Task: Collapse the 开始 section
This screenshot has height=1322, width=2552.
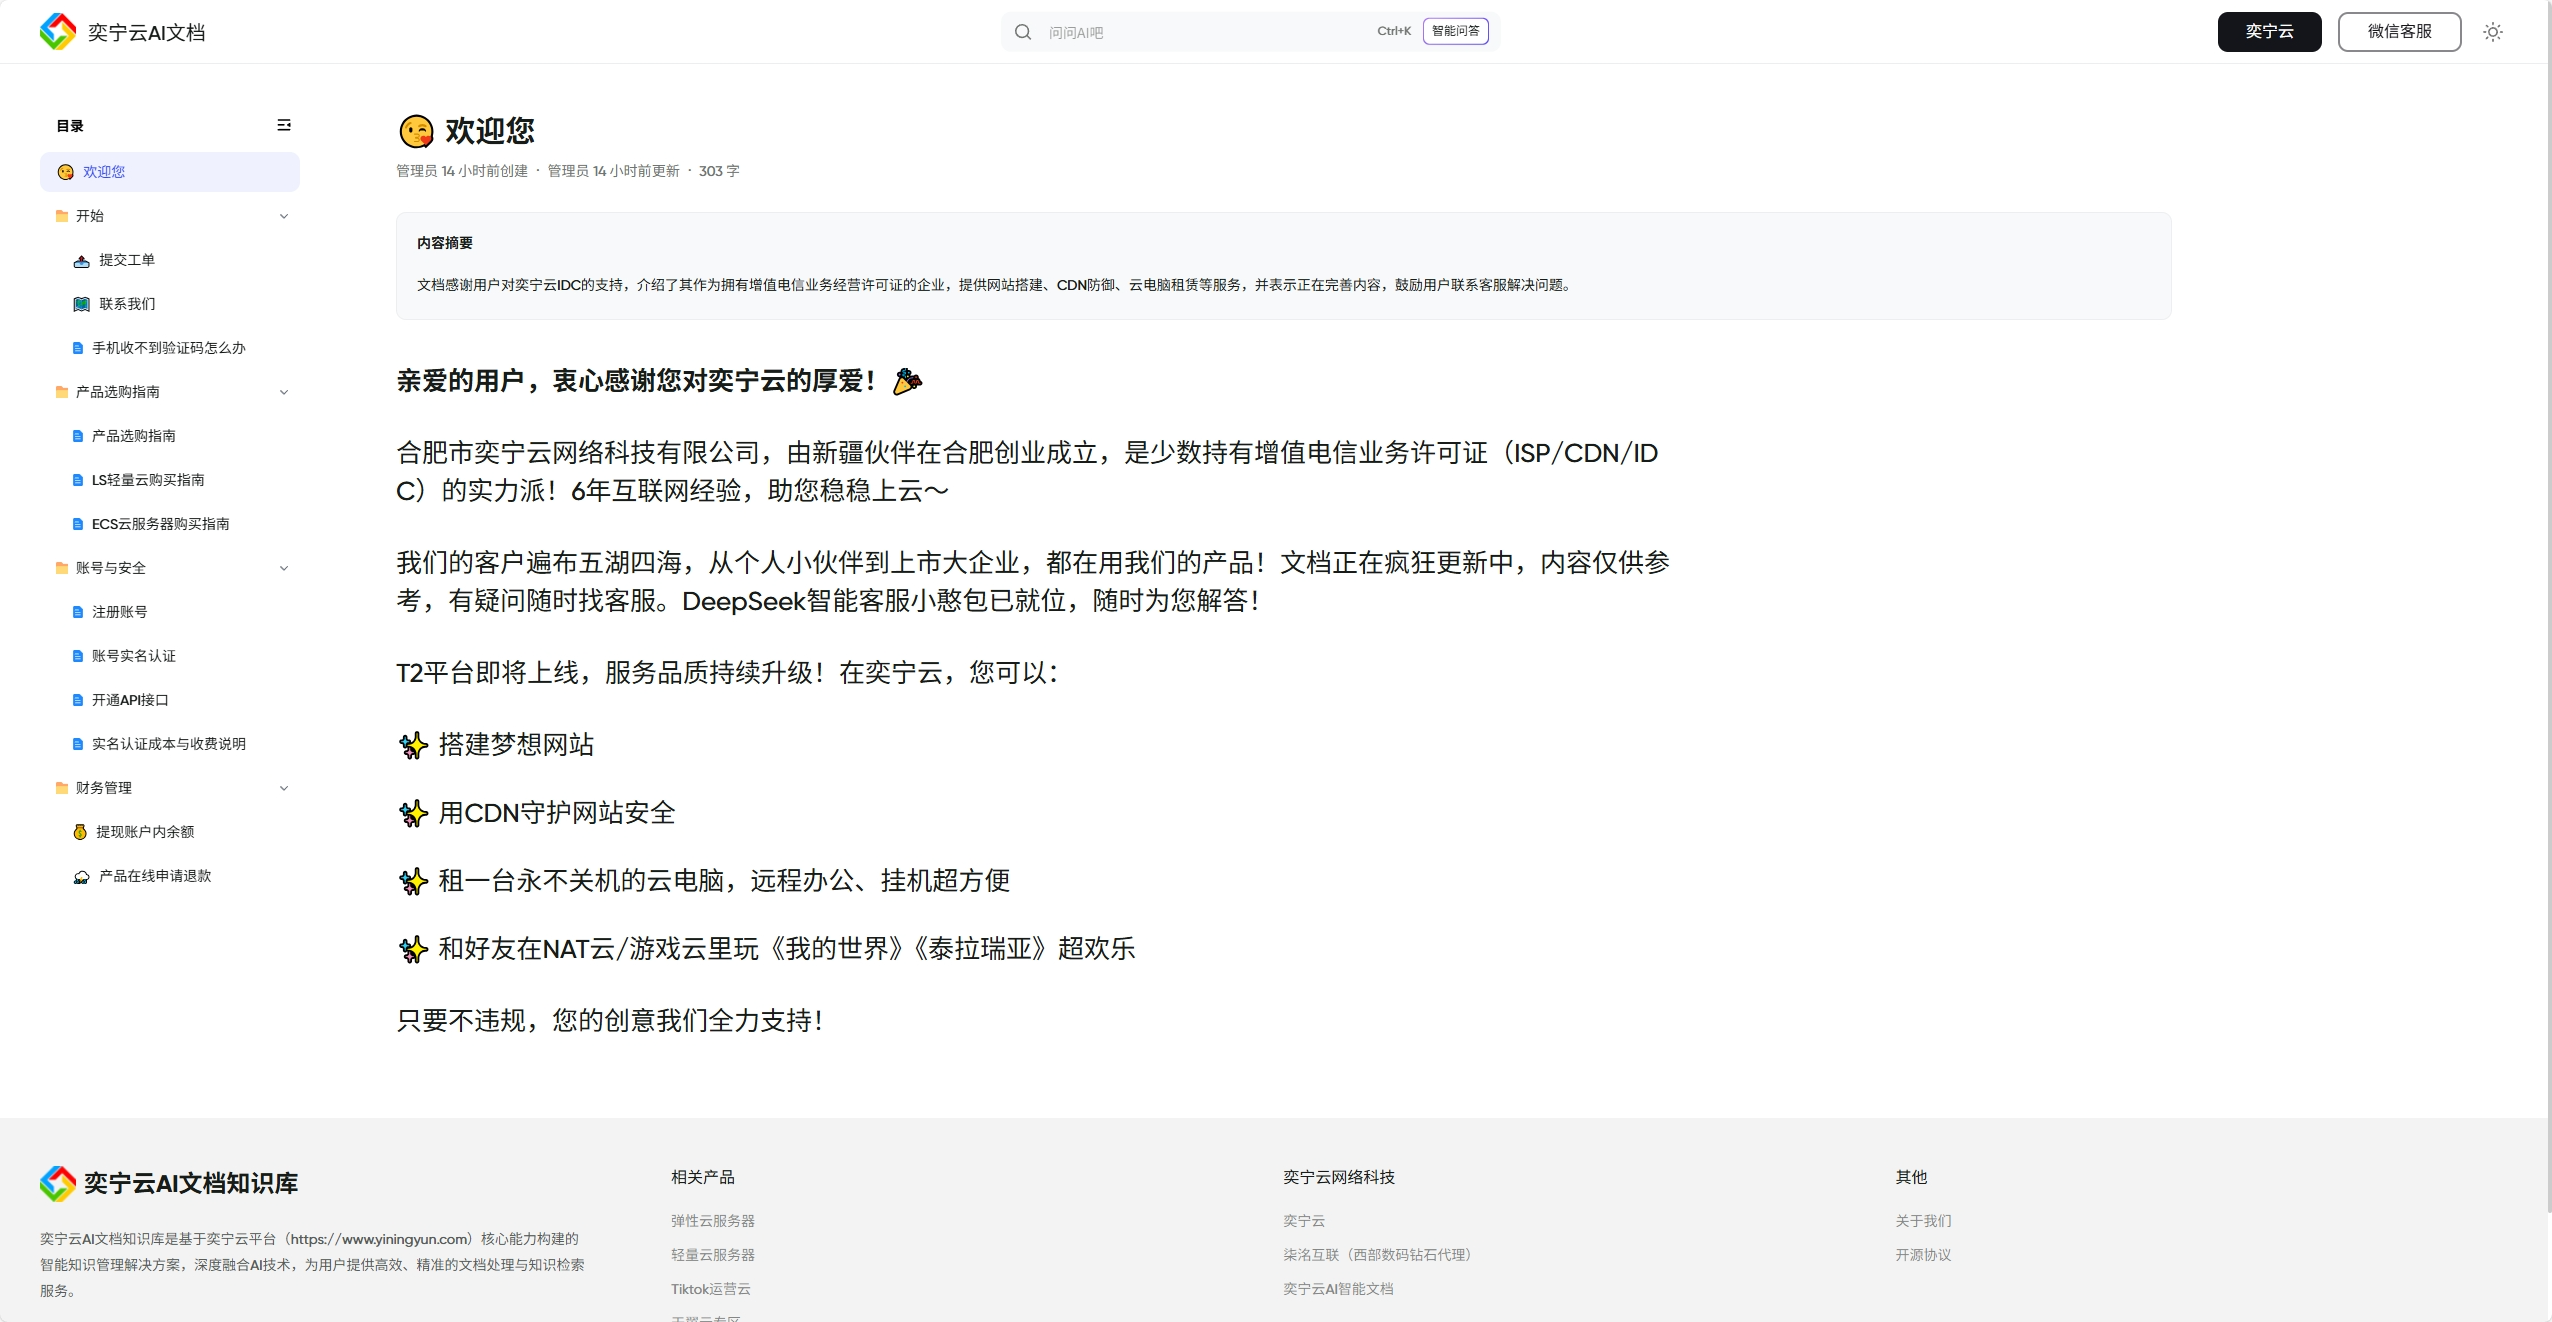Action: pos(284,215)
